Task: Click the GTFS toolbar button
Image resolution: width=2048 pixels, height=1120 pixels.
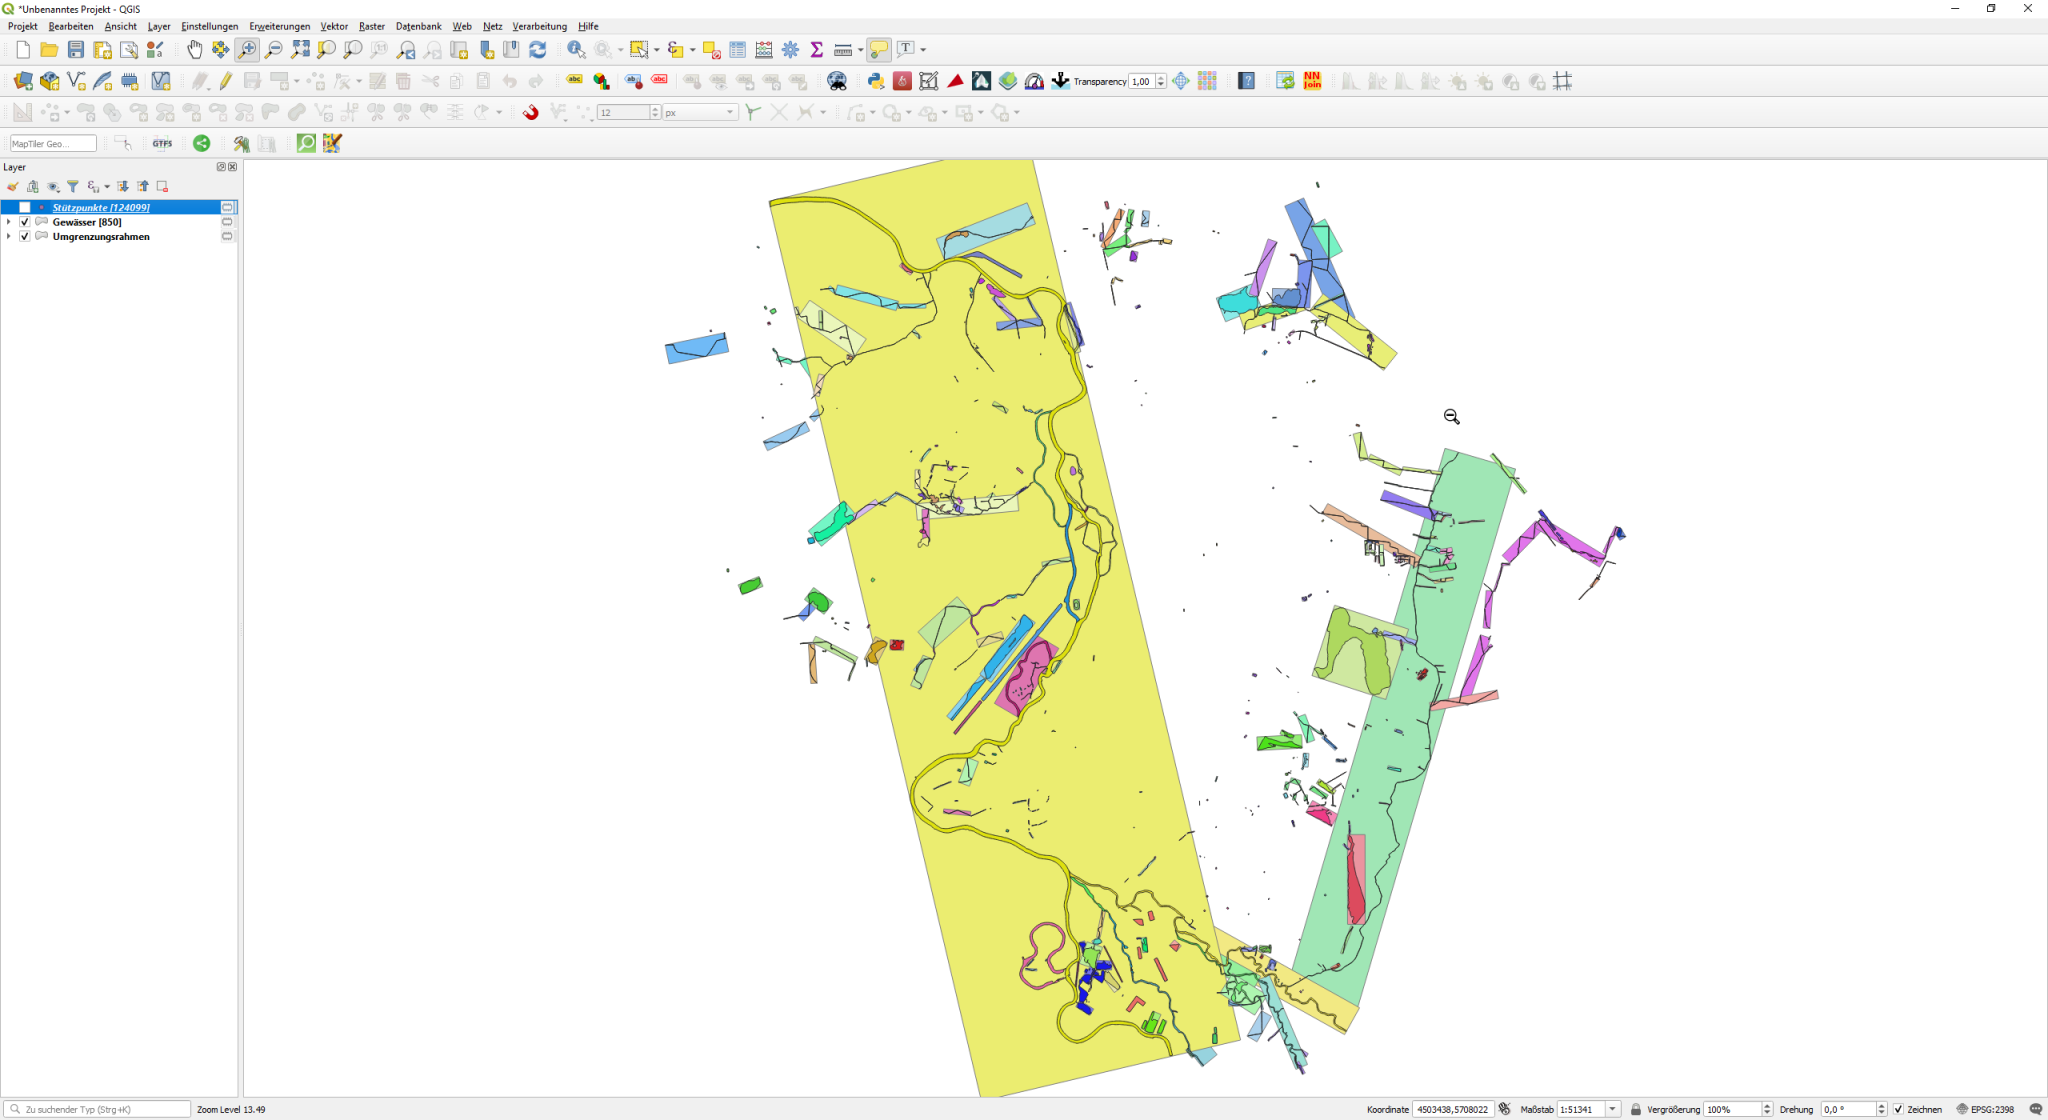Action: click(162, 142)
